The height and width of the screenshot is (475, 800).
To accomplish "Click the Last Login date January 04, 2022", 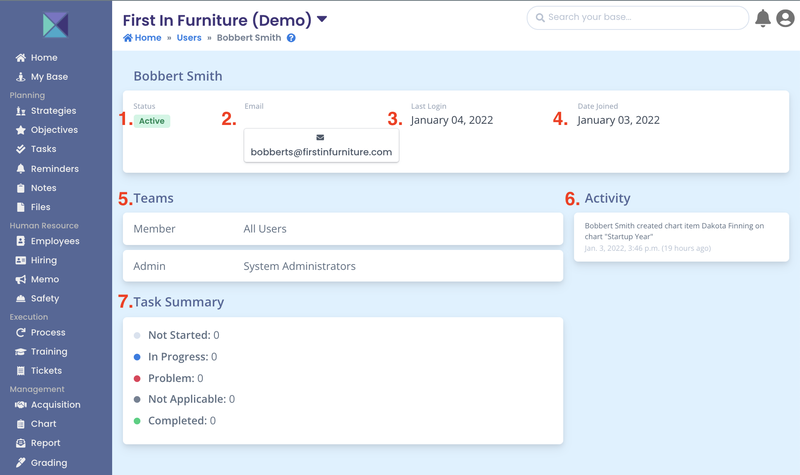I will tap(452, 120).
